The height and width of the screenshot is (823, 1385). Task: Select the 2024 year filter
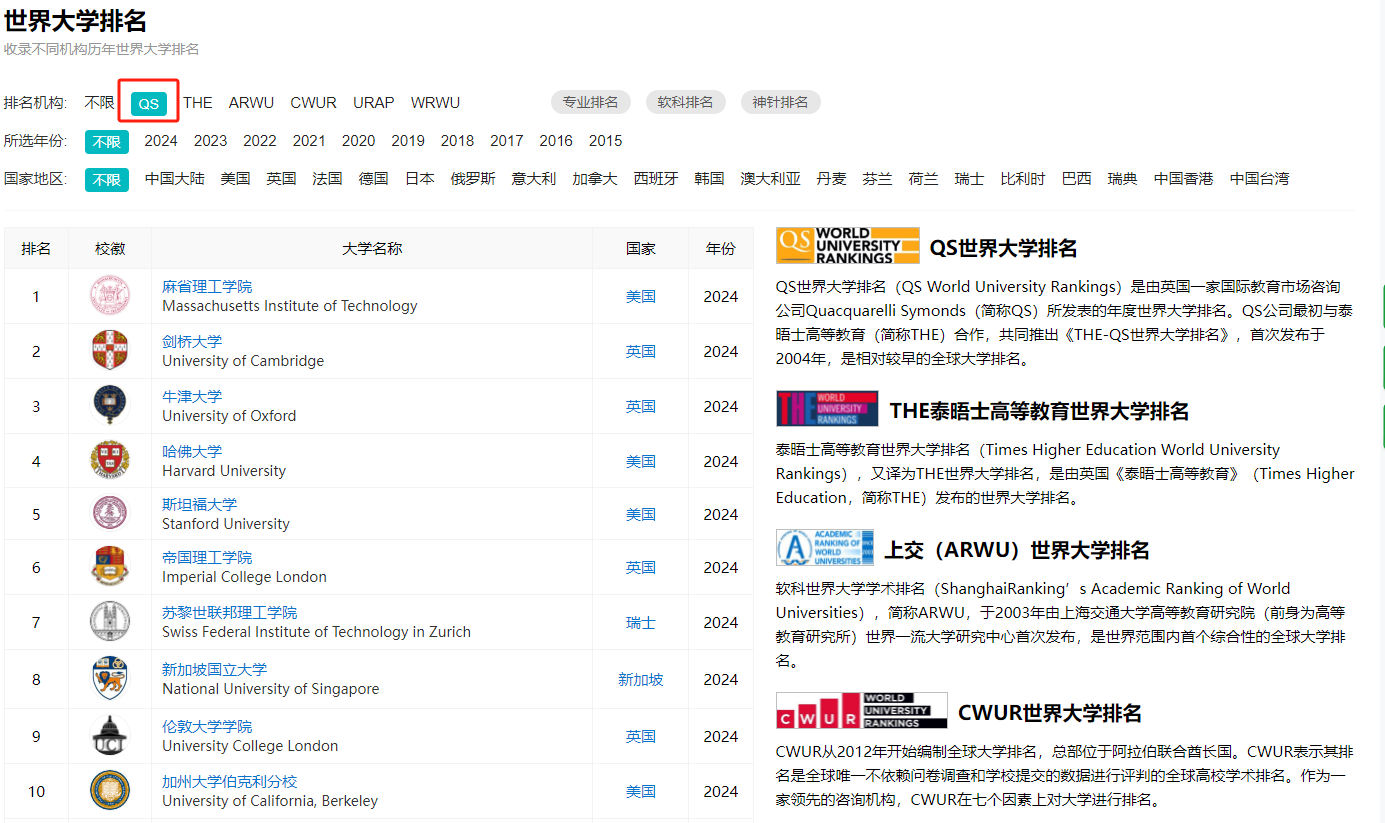[x=161, y=141]
